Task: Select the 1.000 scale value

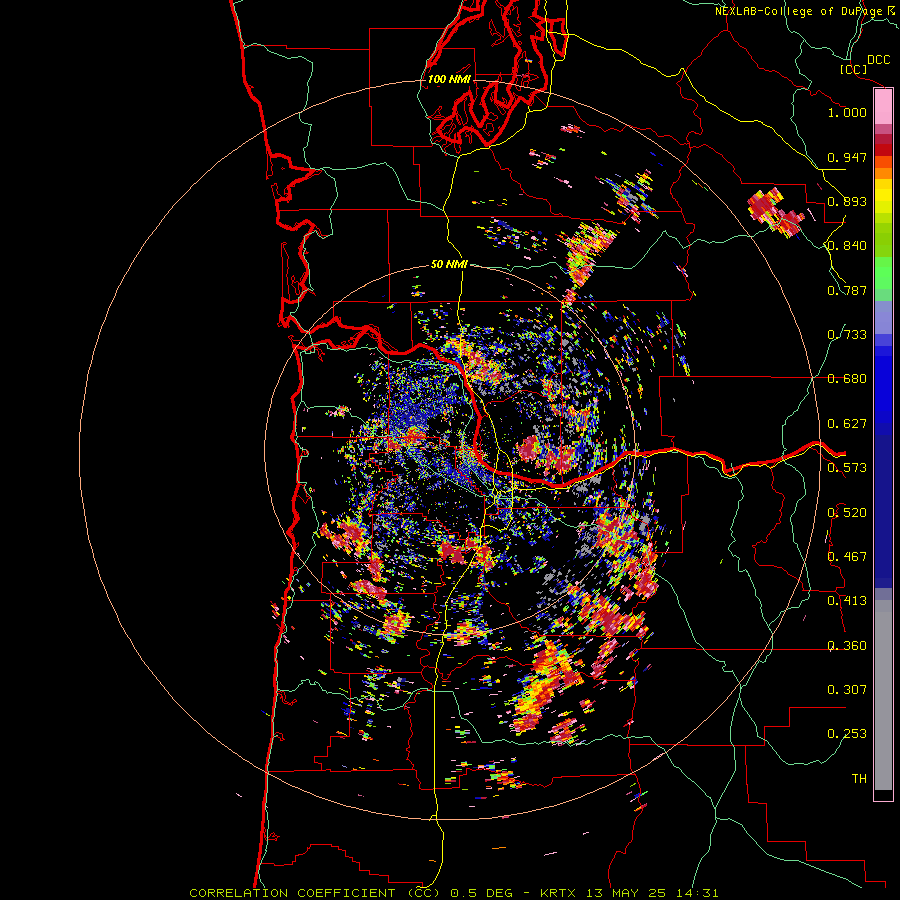Action: tap(847, 112)
